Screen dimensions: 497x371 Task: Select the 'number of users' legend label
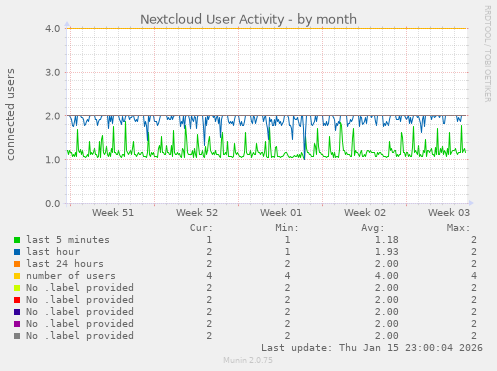[x=71, y=276]
